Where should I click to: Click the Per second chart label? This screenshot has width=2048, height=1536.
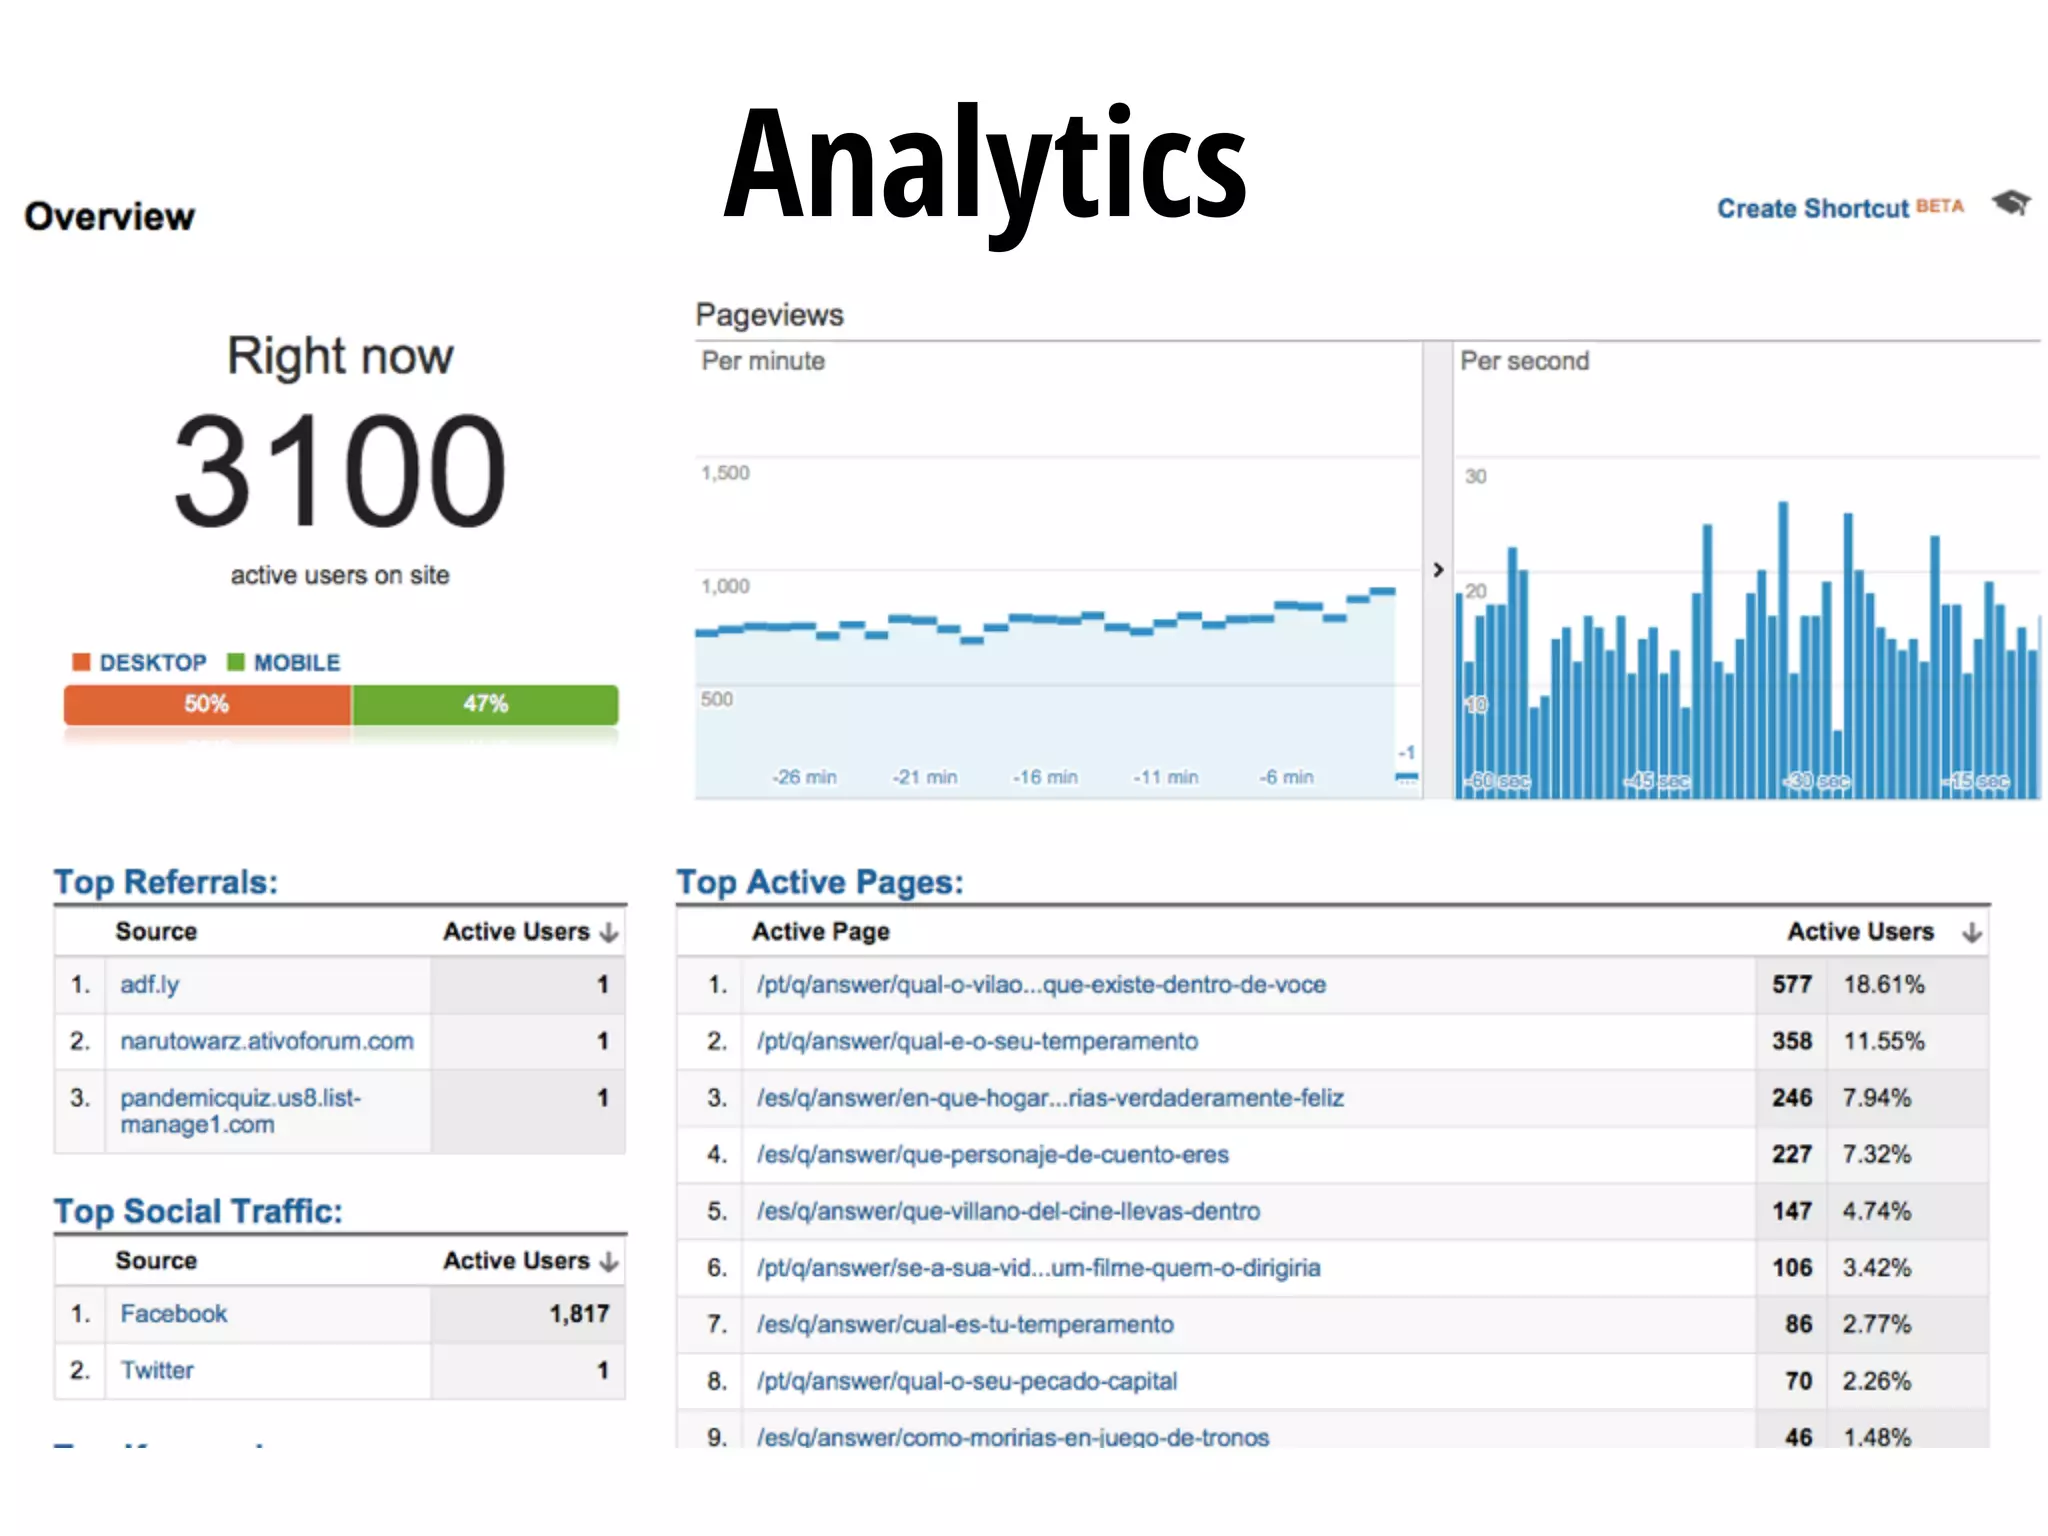(x=1524, y=361)
